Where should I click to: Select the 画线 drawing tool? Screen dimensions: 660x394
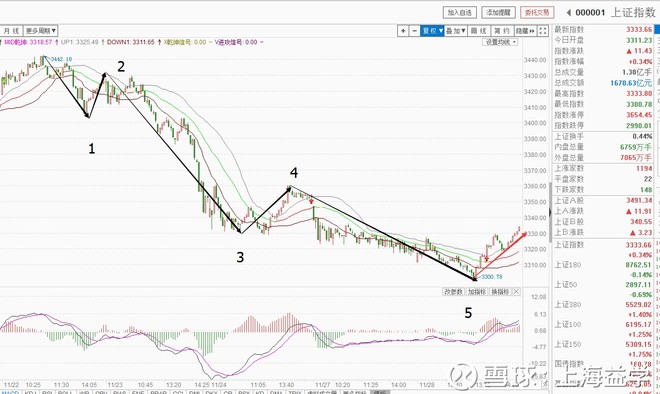(479, 31)
